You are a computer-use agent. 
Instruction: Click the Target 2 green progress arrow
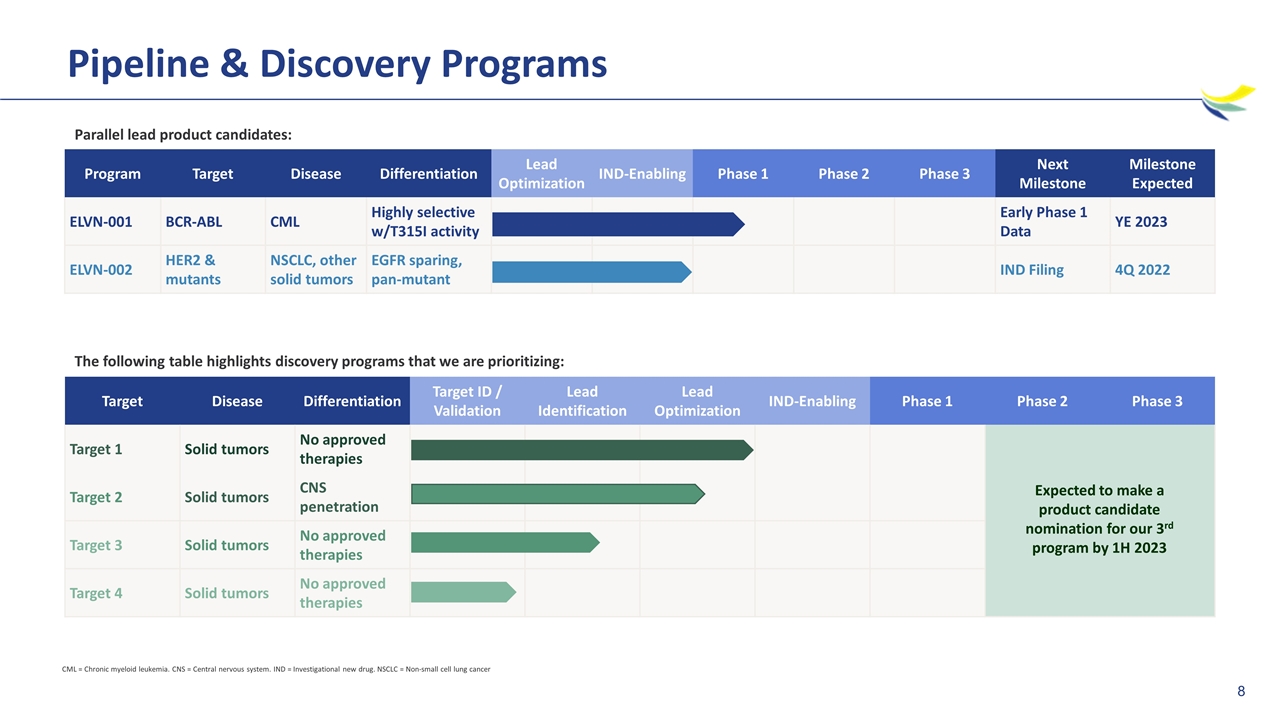coord(558,494)
